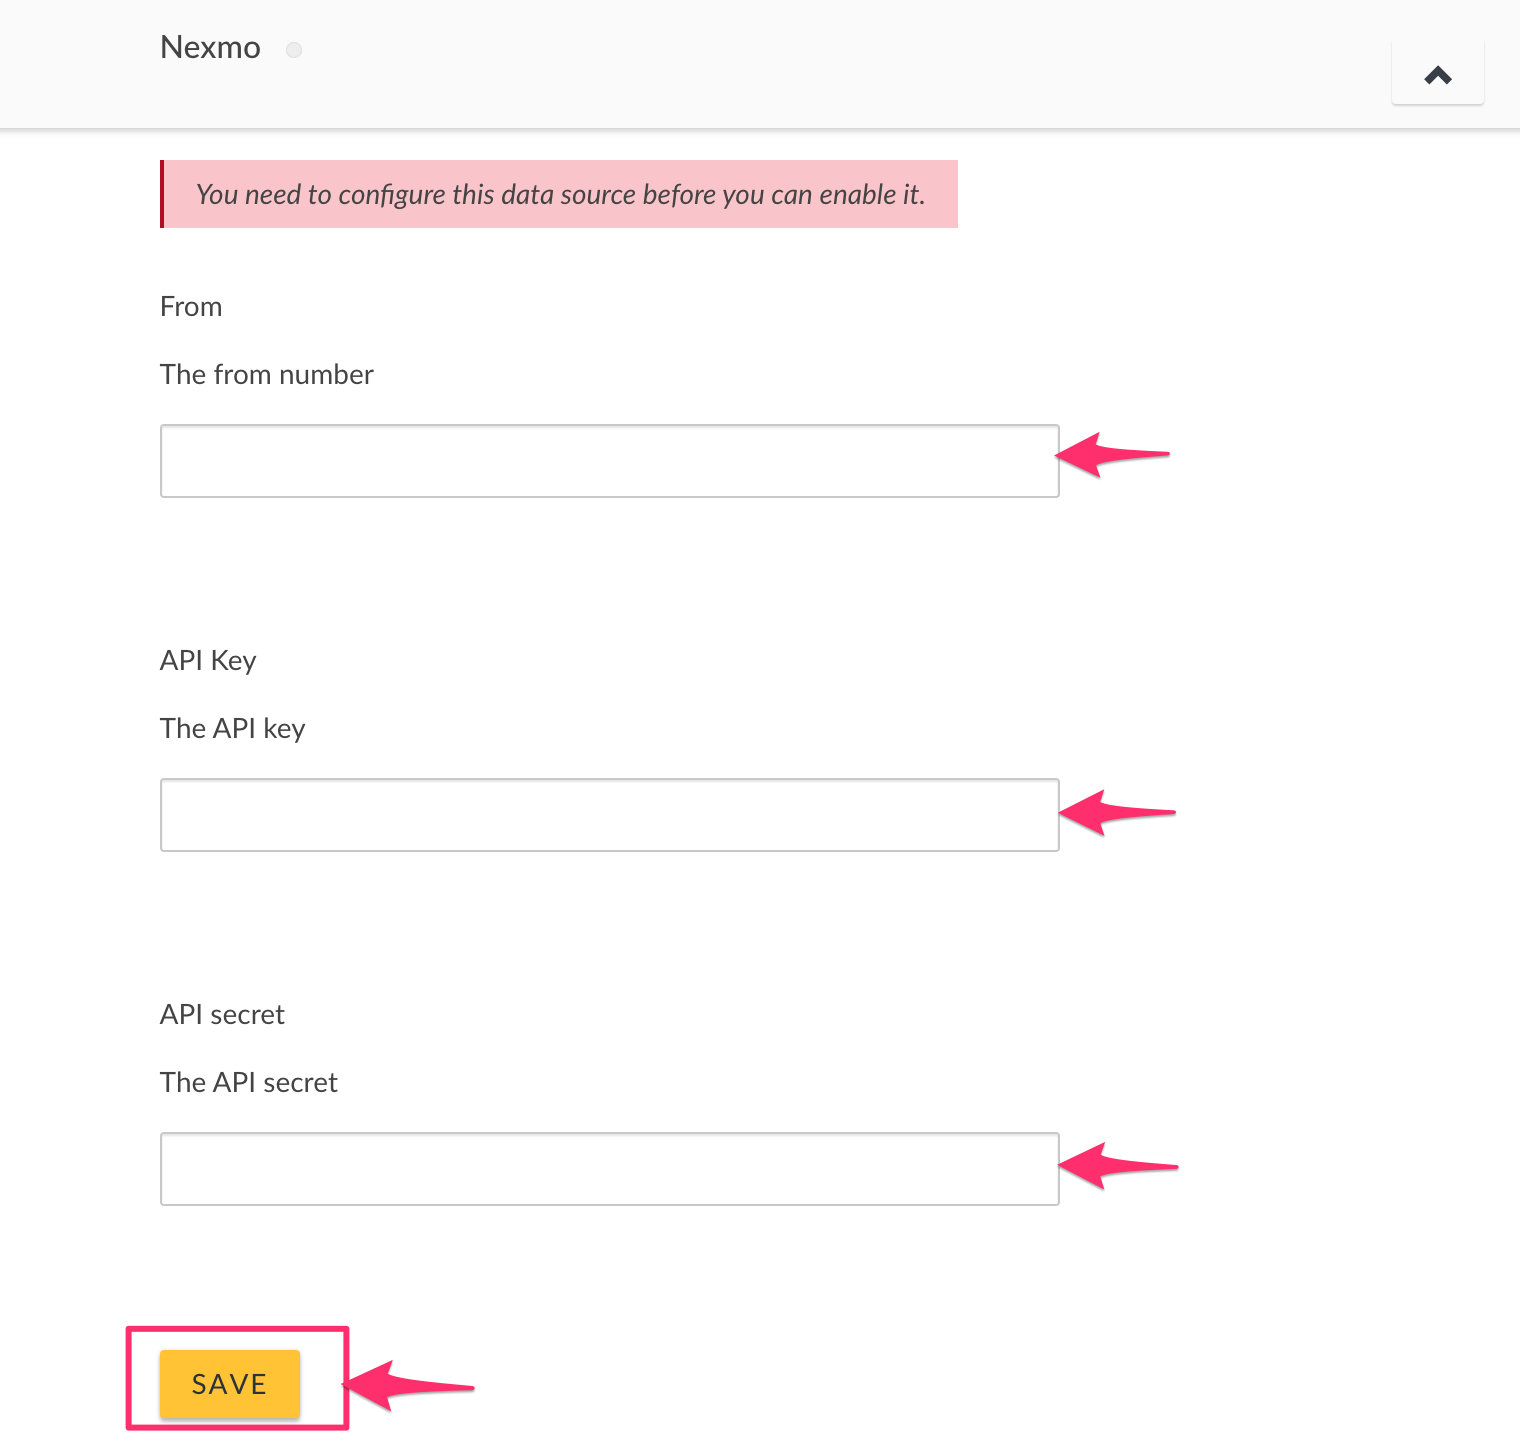Click the "The from number" description text

coord(266,375)
